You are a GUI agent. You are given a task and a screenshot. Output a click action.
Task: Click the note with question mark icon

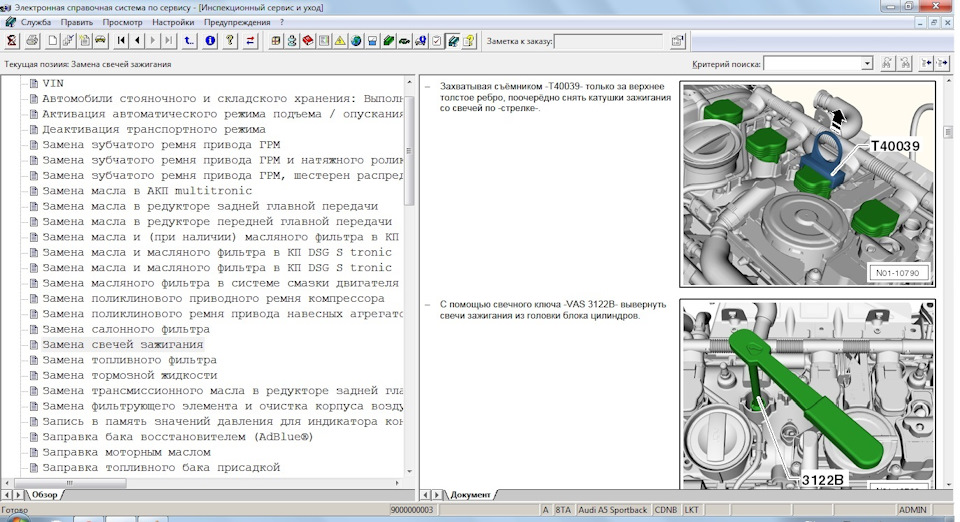click(469, 41)
